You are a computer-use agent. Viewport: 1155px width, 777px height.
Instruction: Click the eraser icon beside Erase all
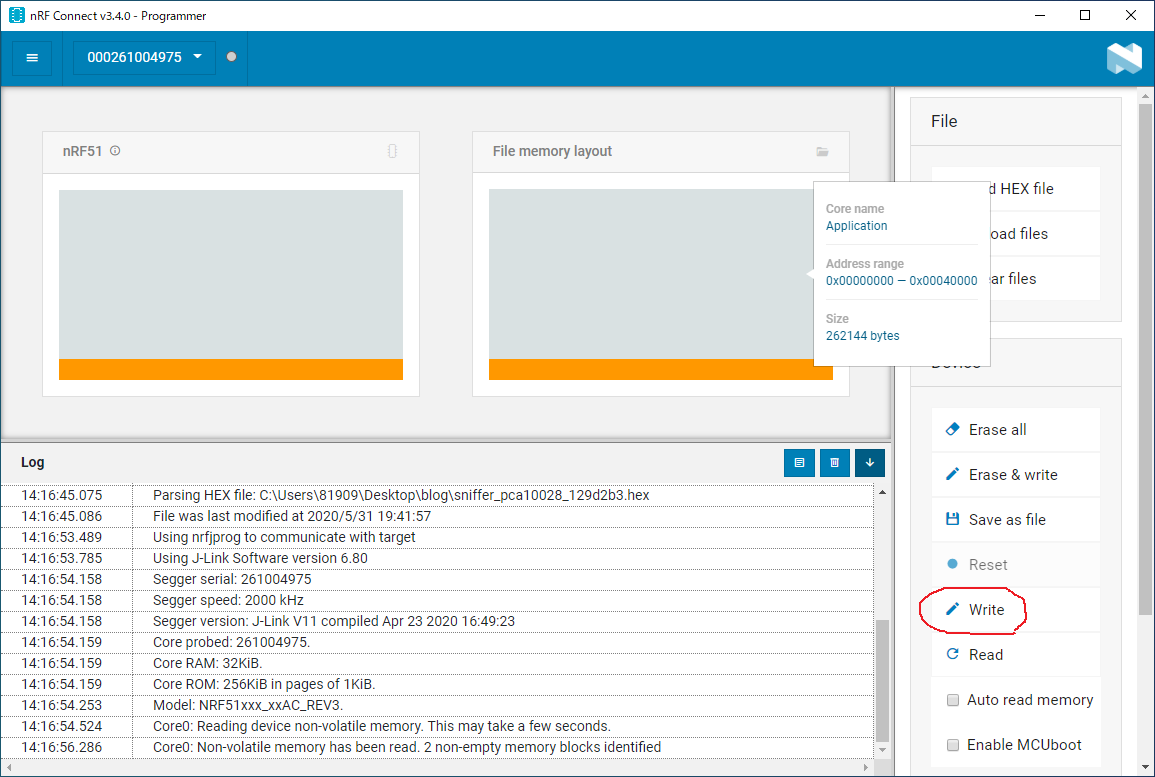952,429
